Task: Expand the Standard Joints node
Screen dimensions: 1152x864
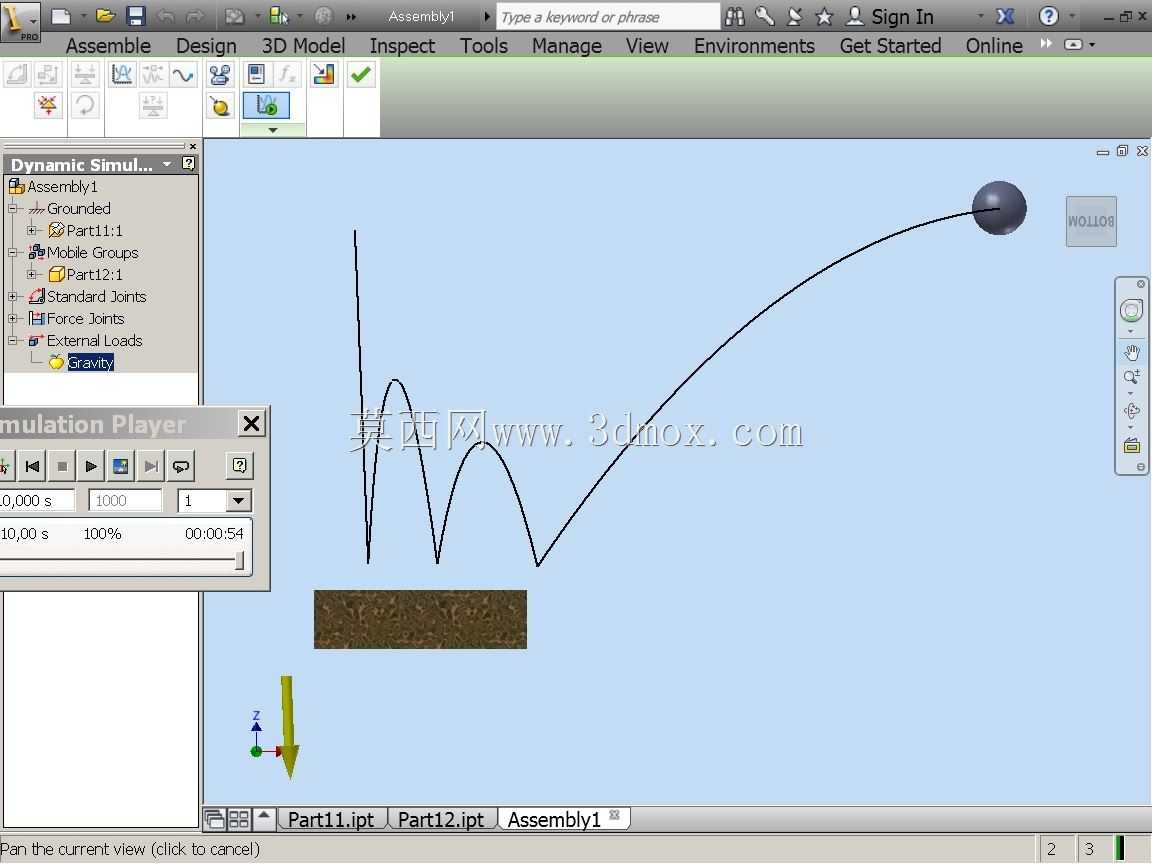Action: [12, 297]
